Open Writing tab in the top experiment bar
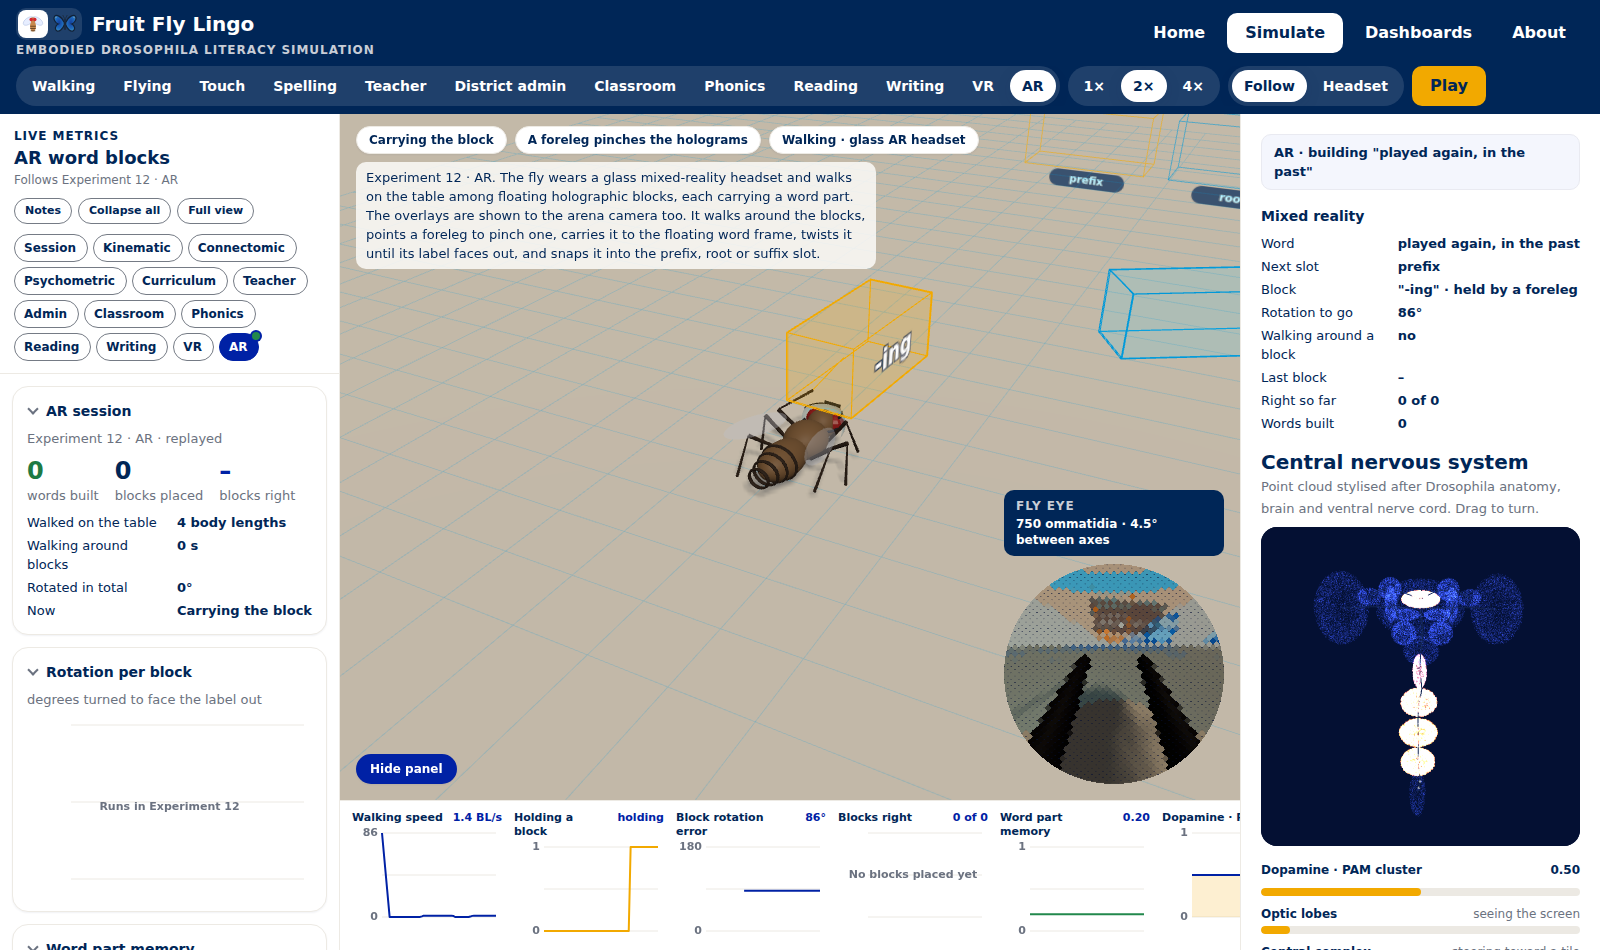Screen dimensions: 1600x950 pyautogui.click(x=914, y=86)
